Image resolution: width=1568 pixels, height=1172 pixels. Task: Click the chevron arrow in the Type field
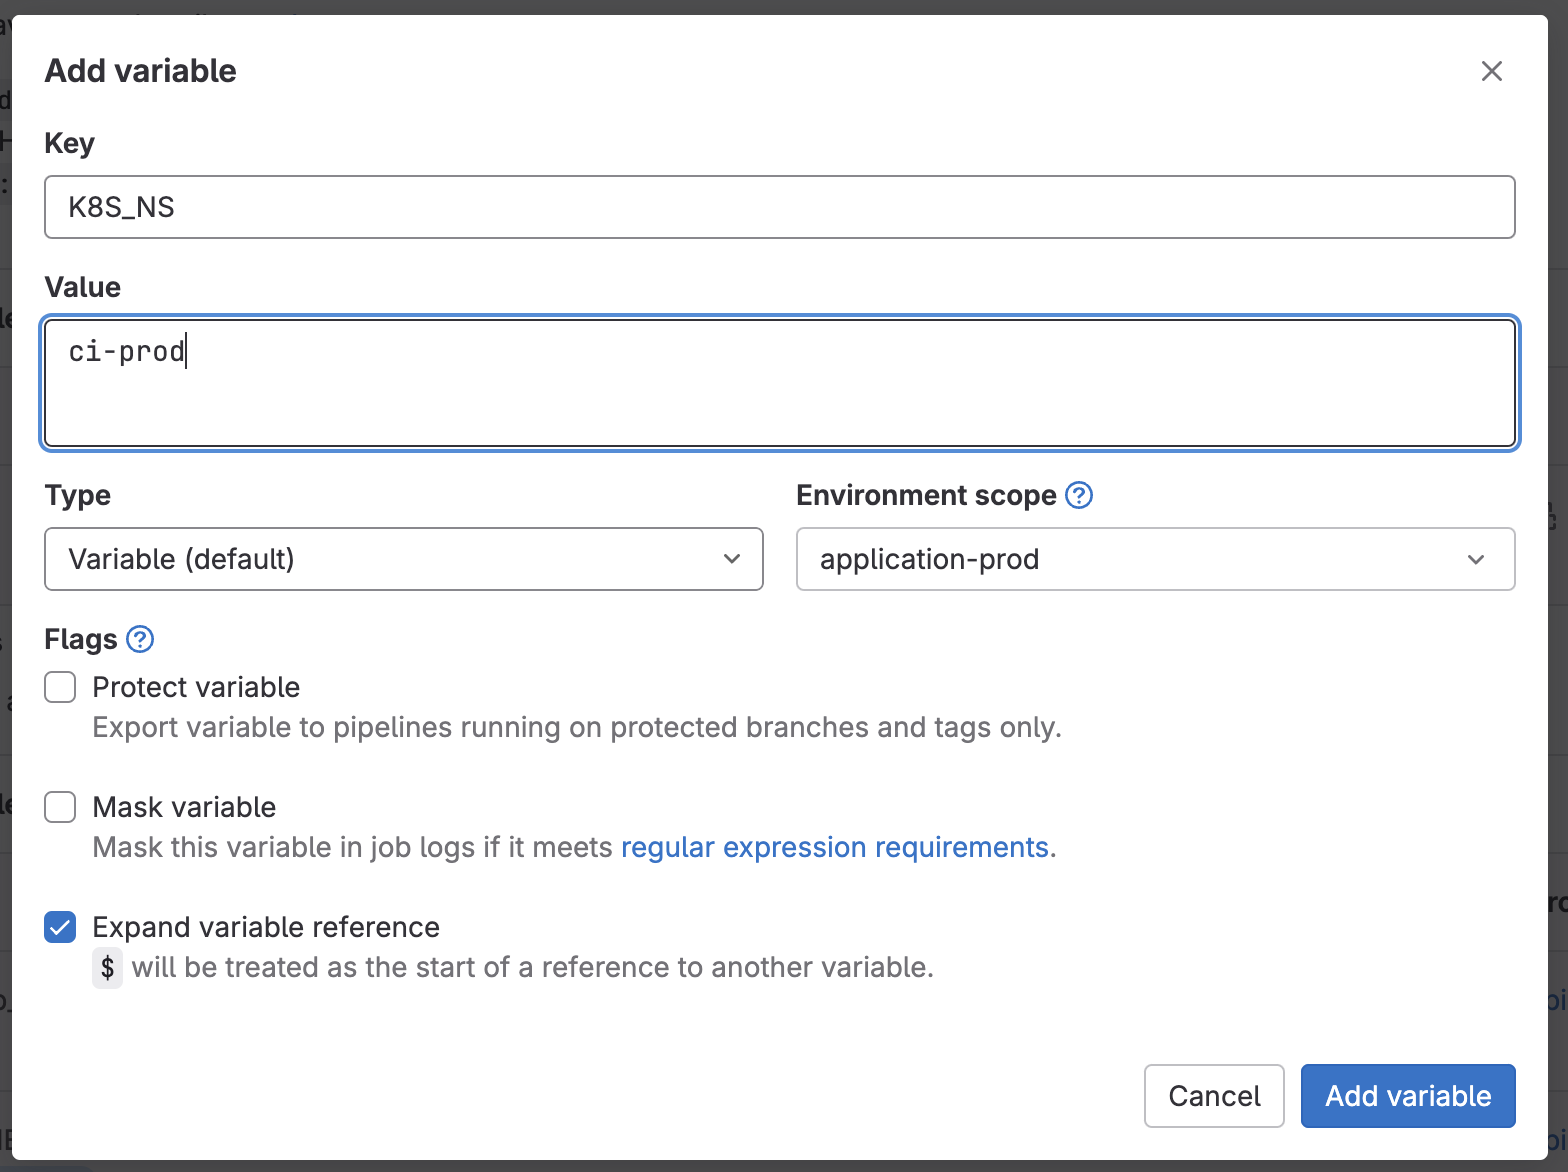732,559
